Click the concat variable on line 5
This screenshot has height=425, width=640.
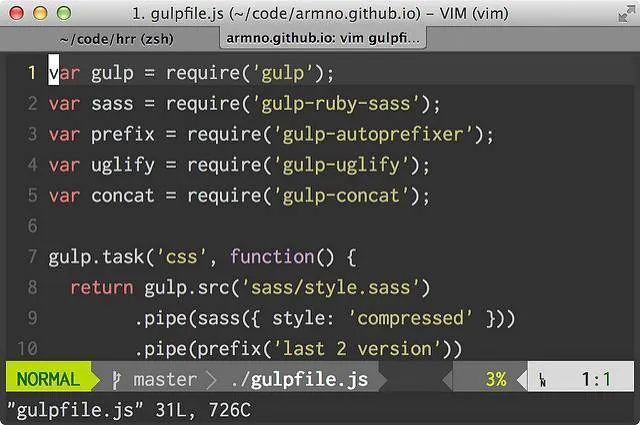[123, 196]
